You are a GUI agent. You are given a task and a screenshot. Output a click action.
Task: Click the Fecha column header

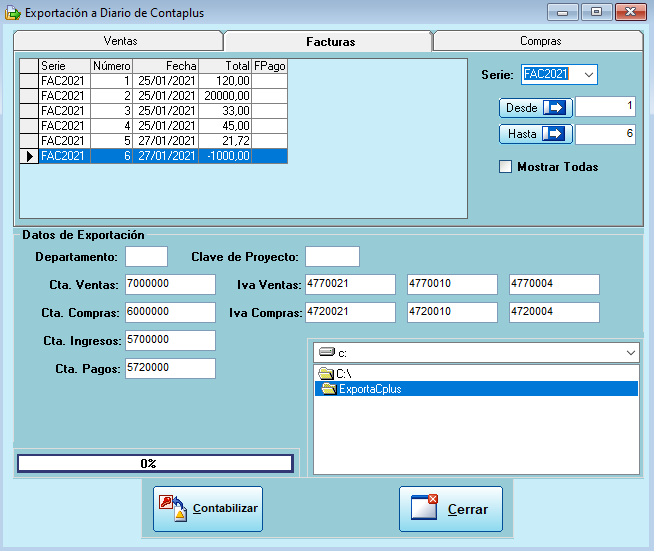click(x=166, y=66)
